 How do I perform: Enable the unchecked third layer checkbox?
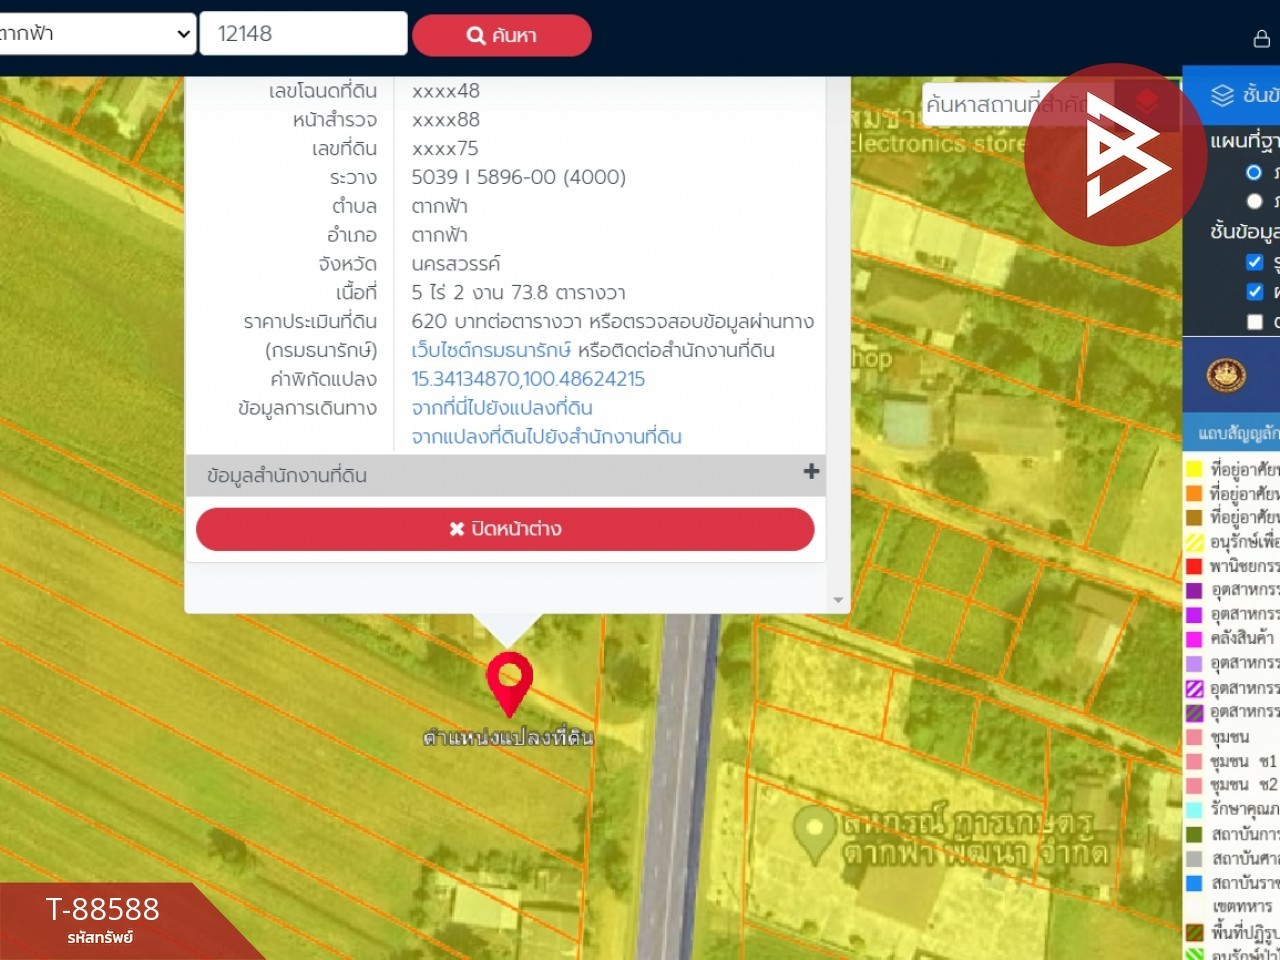pos(1255,321)
